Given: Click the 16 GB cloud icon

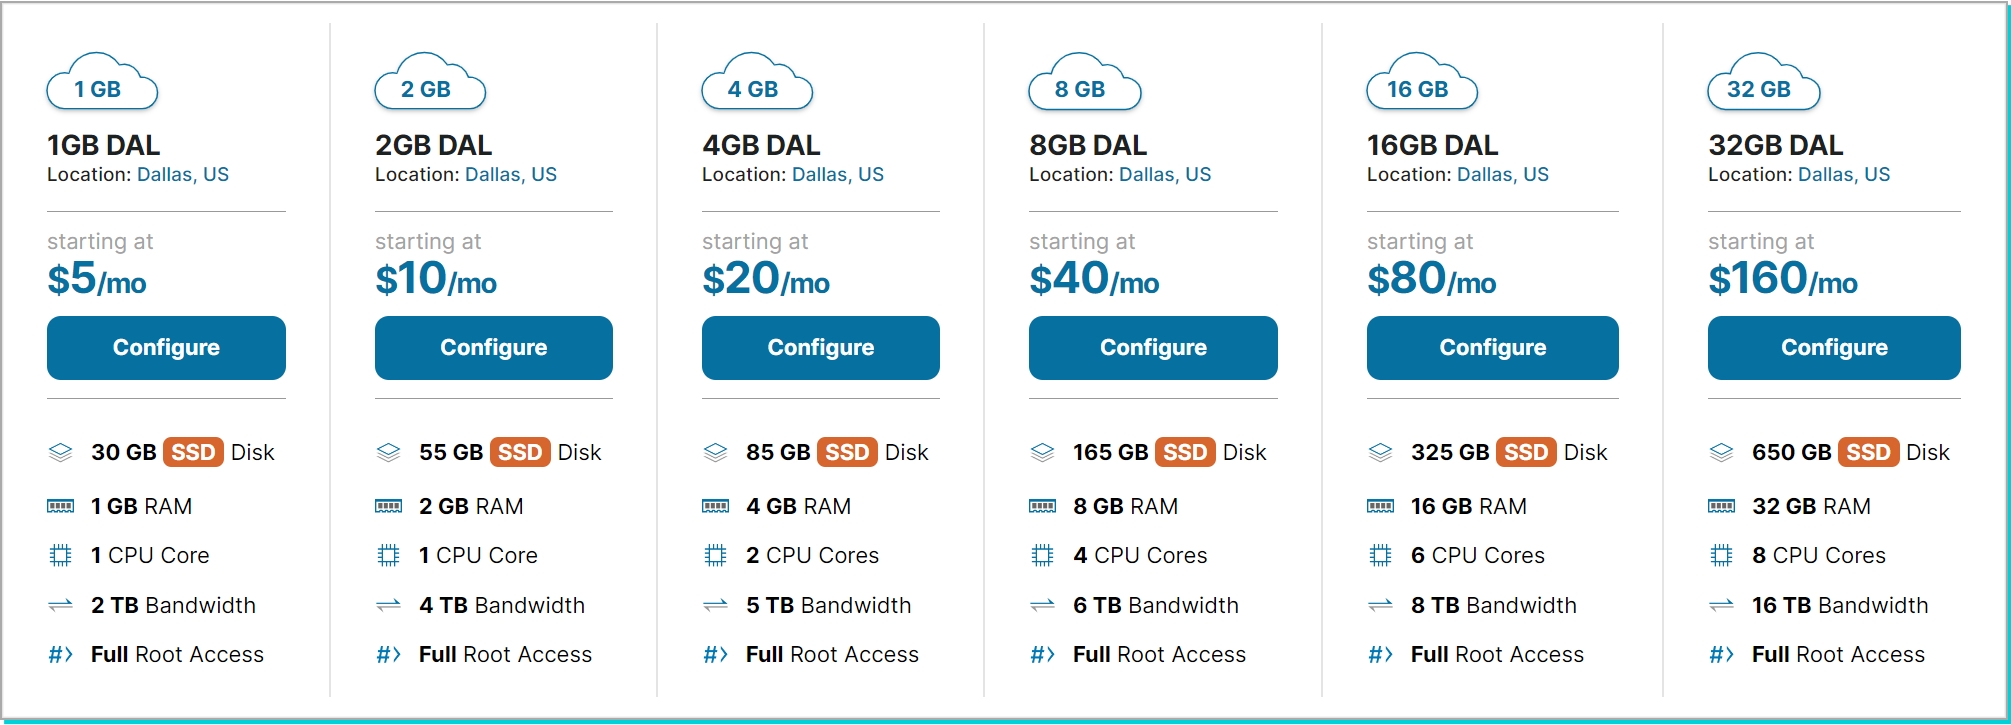Looking at the screenshot, I should [1421, 84].
